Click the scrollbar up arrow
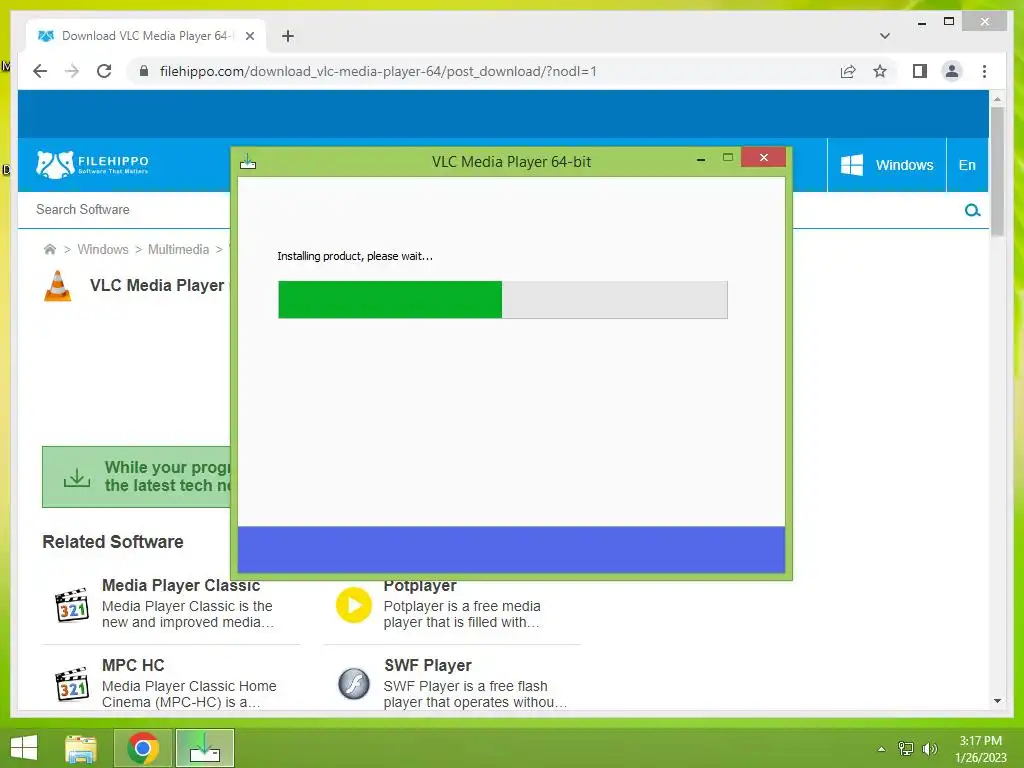This screenshot has width=1024, height=768. 997,99
